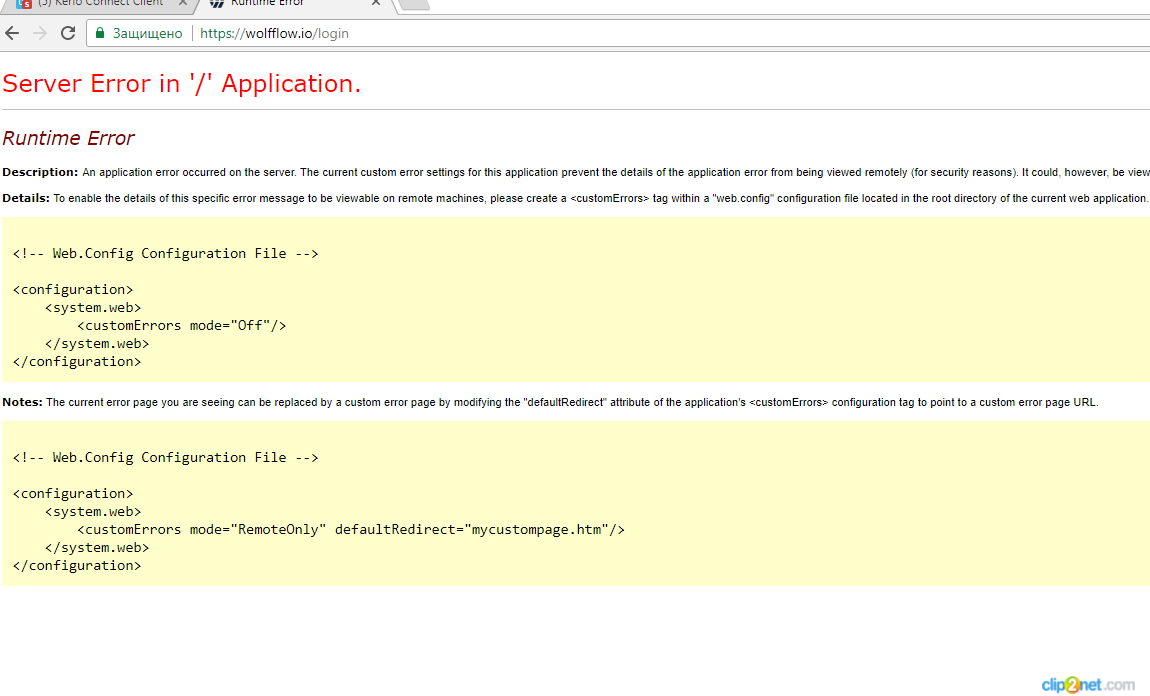
Task: Click first "Web.Config Configuration File" comment line
Action: tap(166, 254)
